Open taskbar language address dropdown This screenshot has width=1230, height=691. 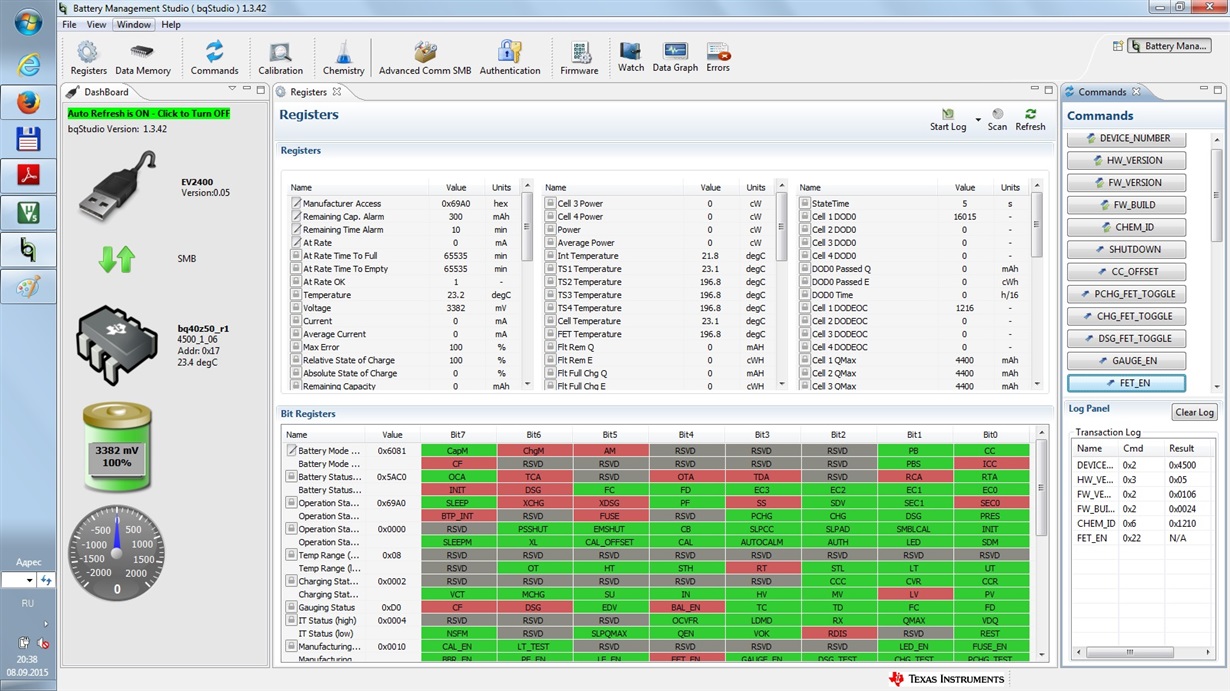coord(29,580)
